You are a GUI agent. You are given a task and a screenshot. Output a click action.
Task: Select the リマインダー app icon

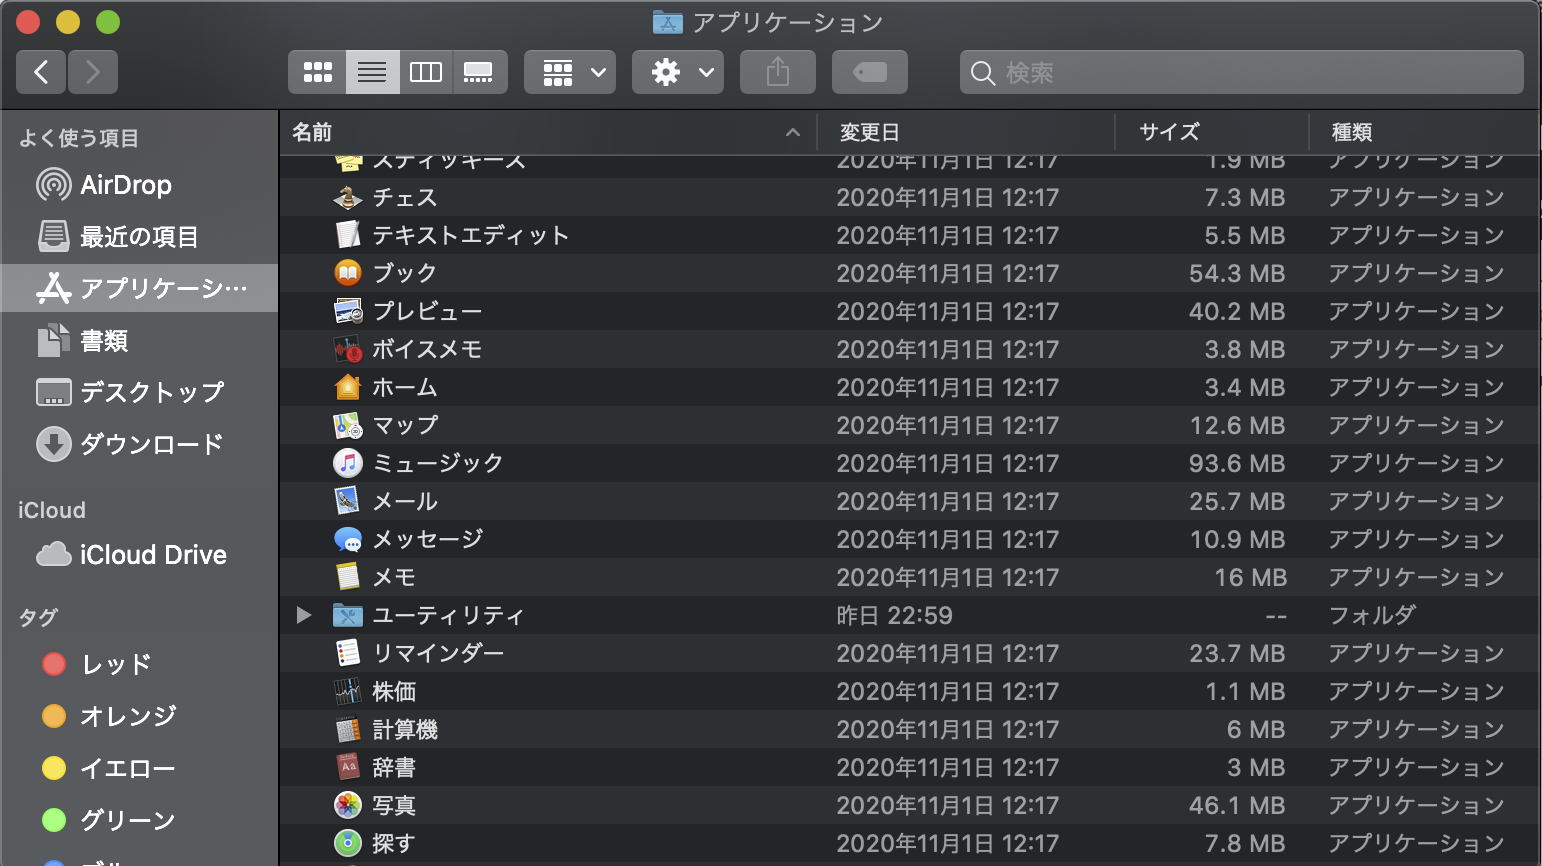(x=347, y=653)
